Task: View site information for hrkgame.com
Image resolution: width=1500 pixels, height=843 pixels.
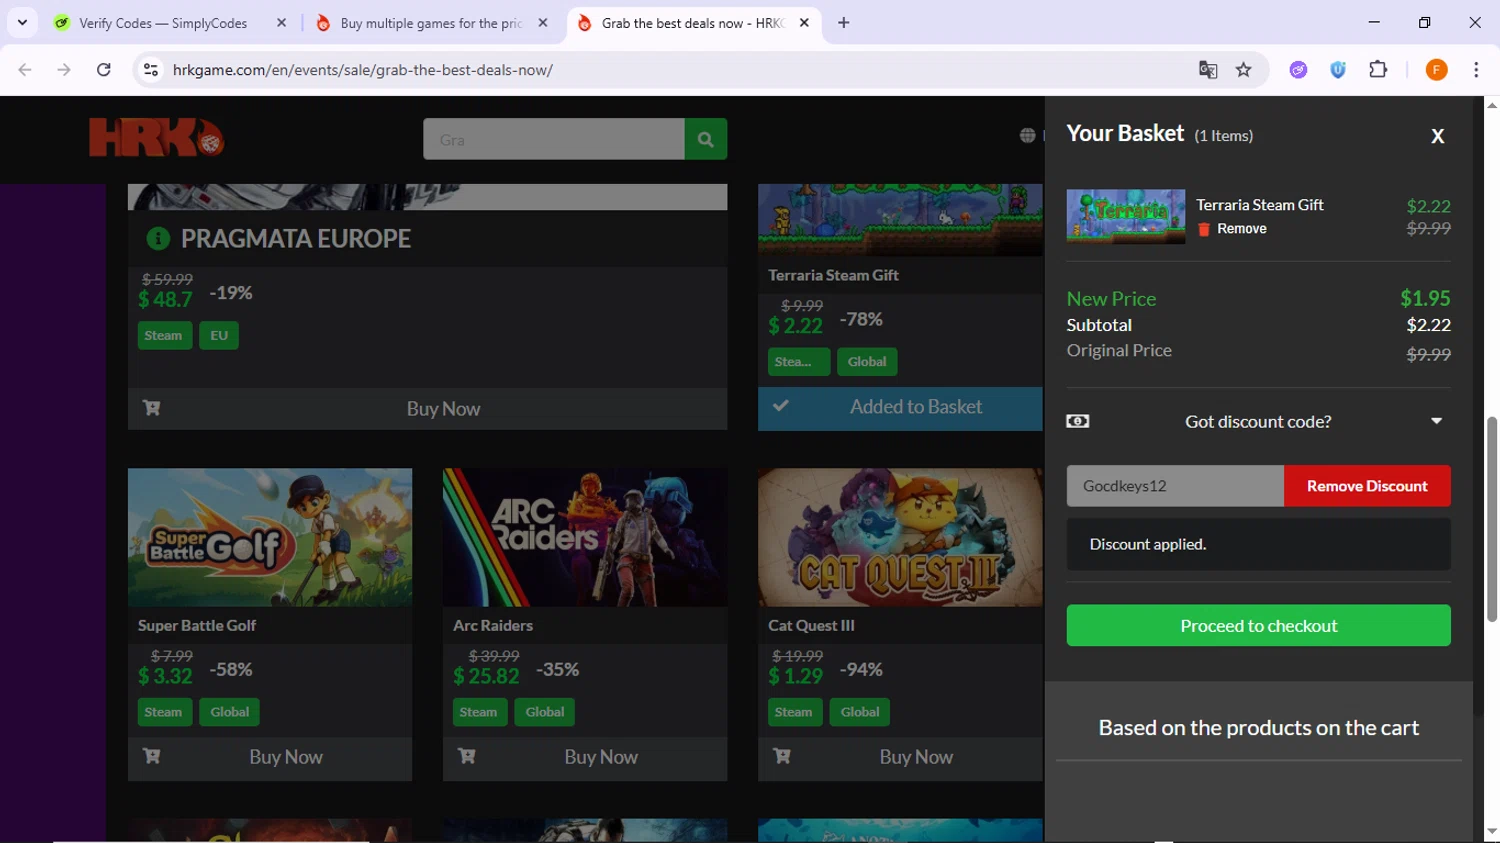Action: pyautogui.click(x=151, y=70)
